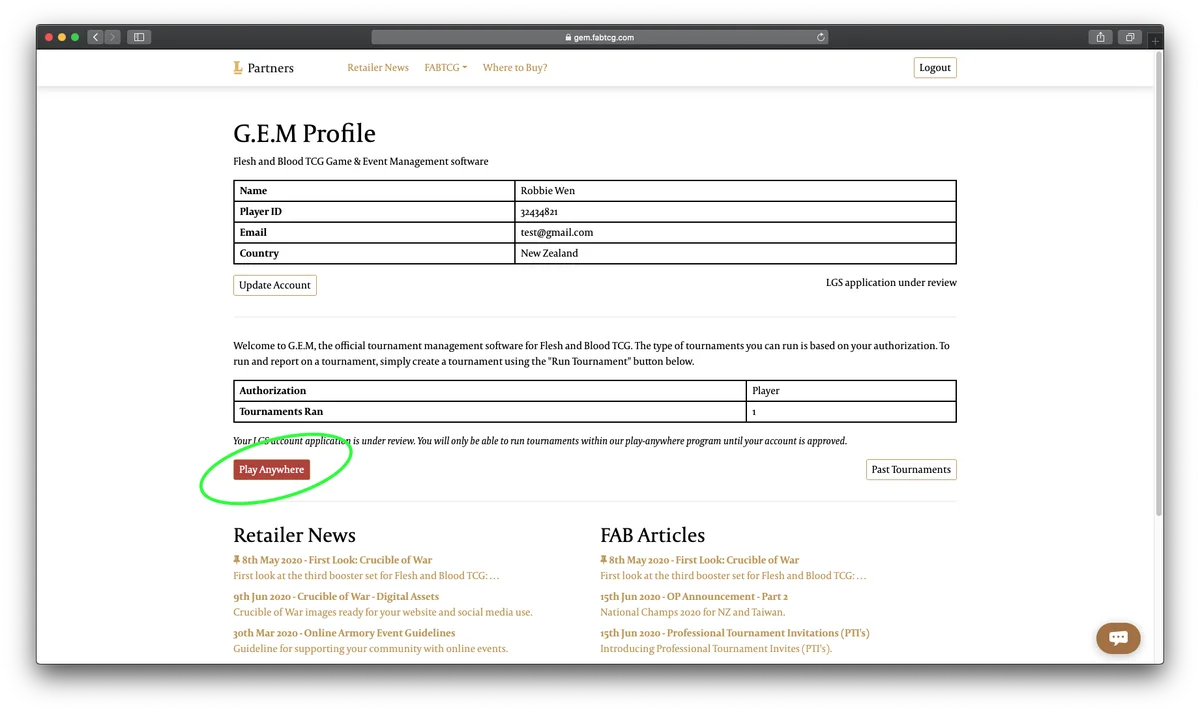Select the email test@gmail.com
Screen dimensions: 1200x712
(557, 233)
